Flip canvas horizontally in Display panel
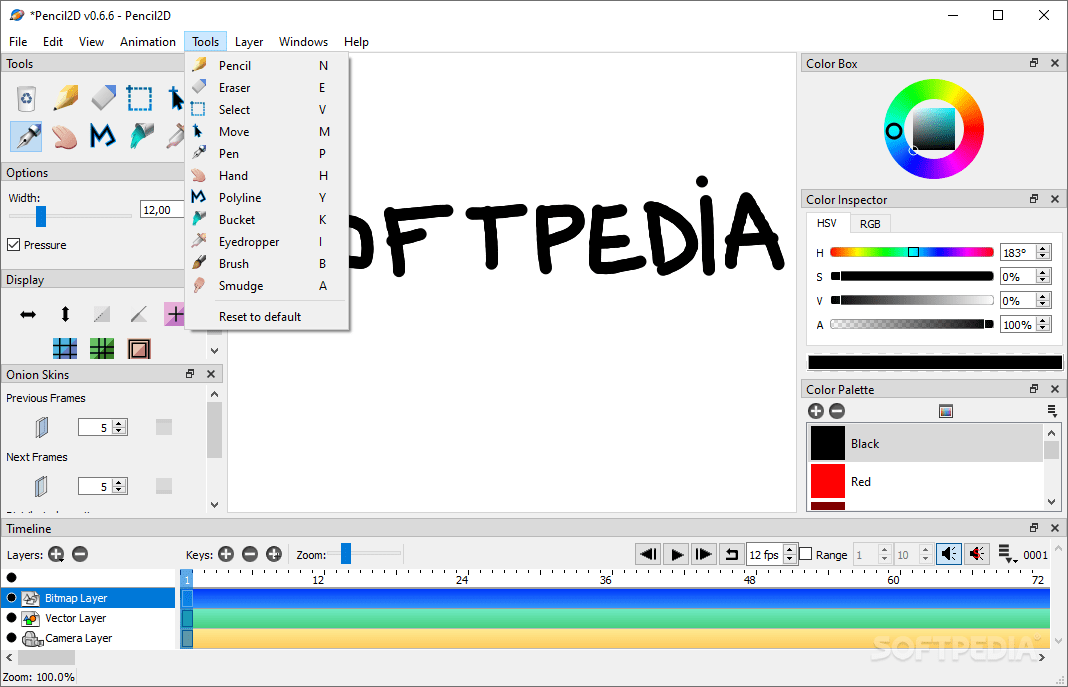The image size is (1068, 687). click(x=28, y=314)
